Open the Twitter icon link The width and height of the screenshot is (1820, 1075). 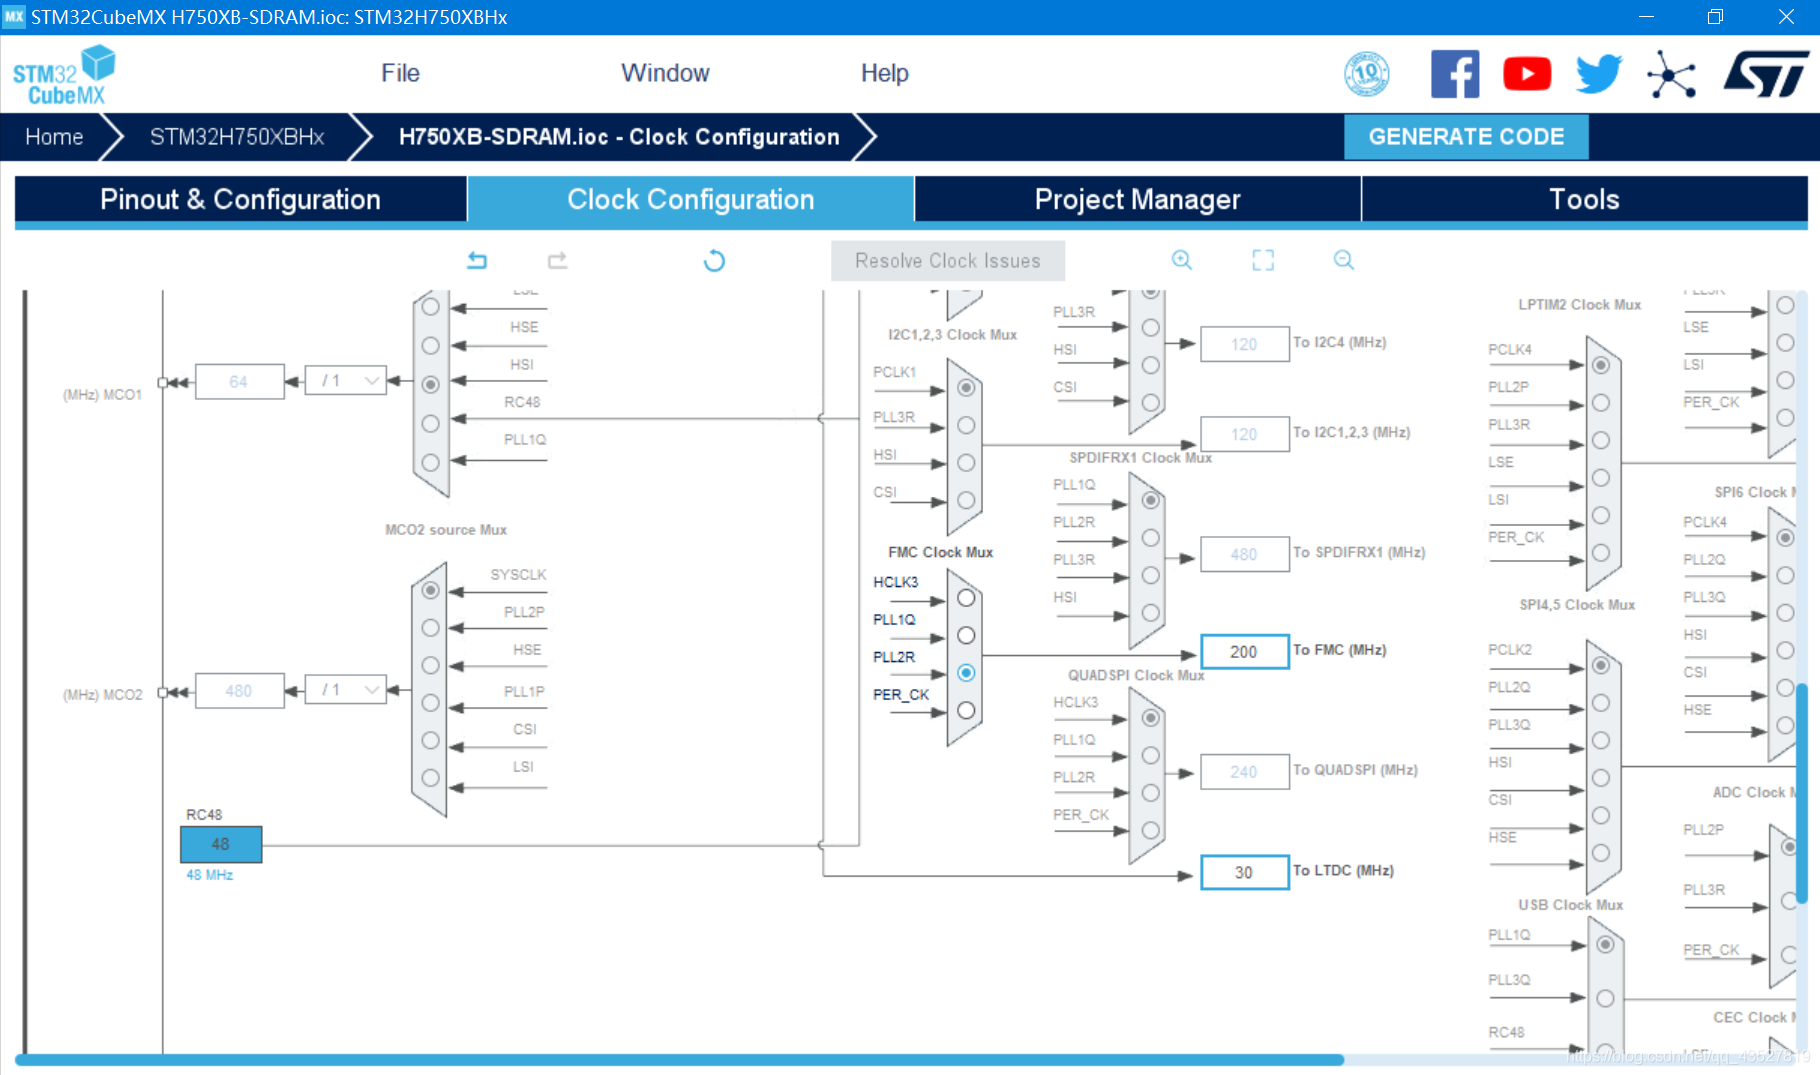click(1599, 74)
